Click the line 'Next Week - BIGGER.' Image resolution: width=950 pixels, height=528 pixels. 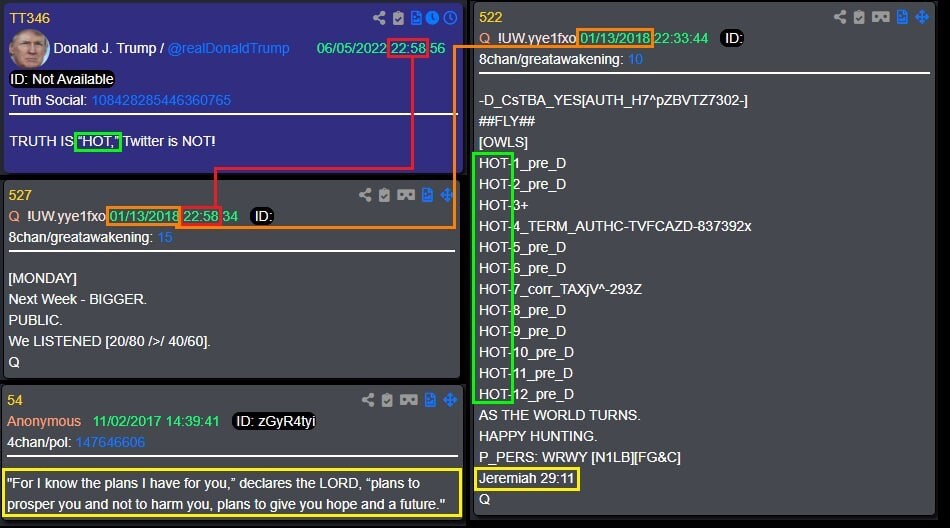(78, 299)
